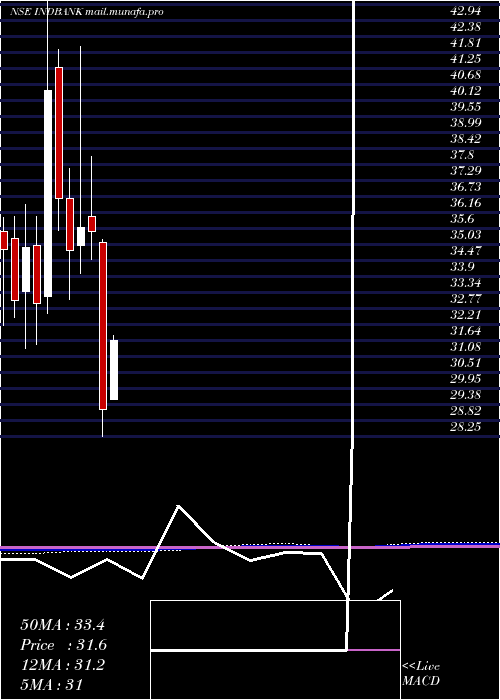Click the 36.73 price axis label

click(466, 187)
